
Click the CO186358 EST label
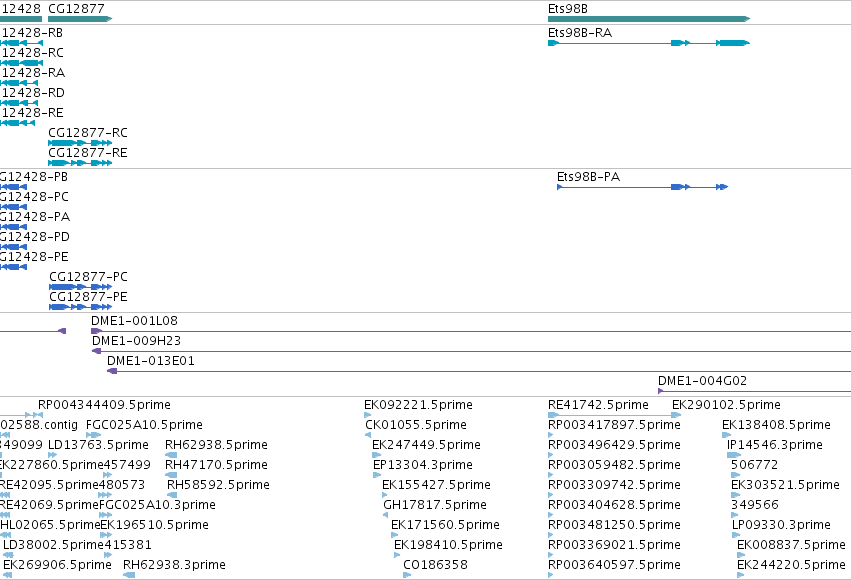pos(435,565)
